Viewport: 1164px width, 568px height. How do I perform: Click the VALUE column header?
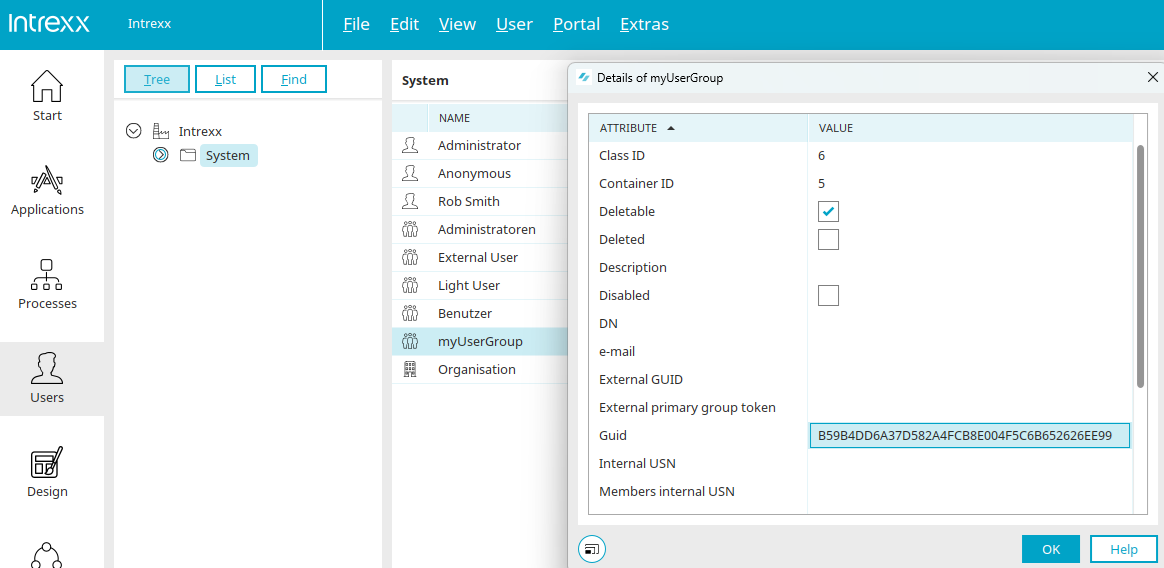970,128
